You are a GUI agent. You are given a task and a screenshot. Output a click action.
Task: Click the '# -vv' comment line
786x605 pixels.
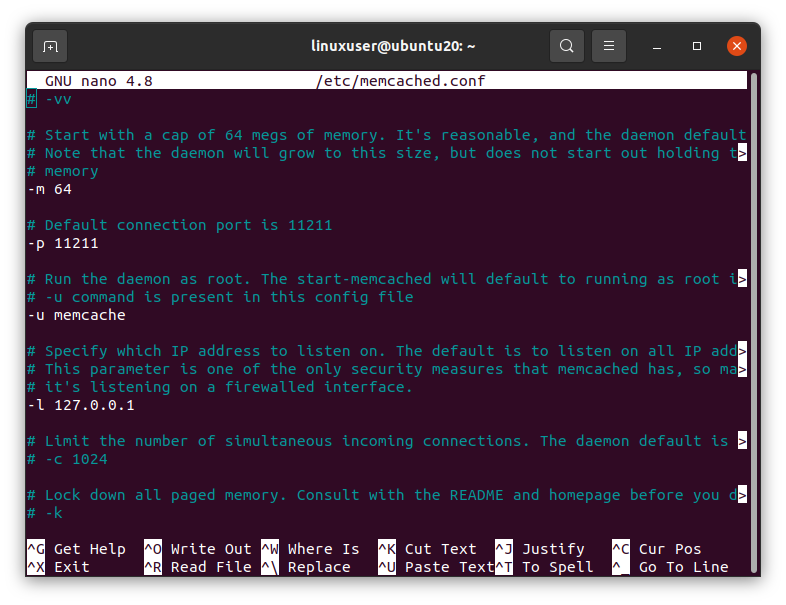click(50, 99)
